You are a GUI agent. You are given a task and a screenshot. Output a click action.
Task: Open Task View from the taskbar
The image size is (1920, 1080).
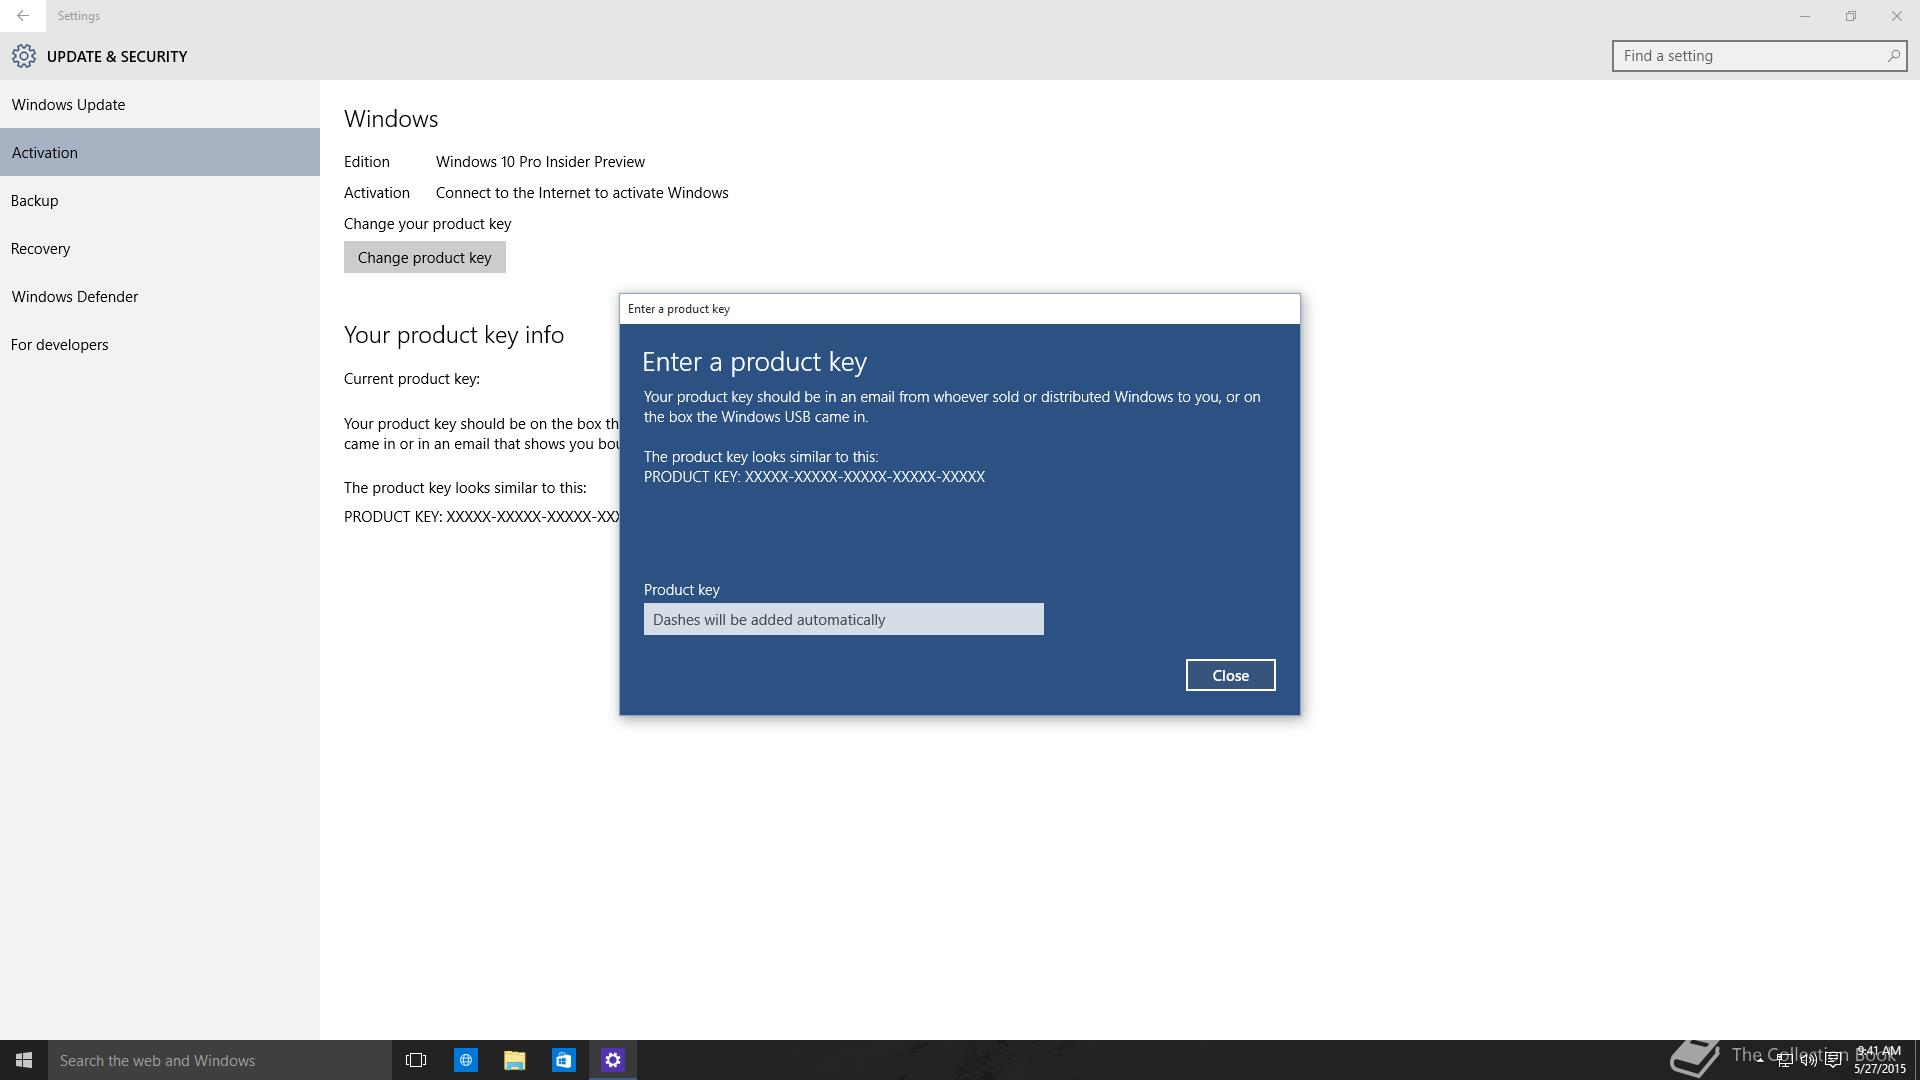[x=416, y=1060]
